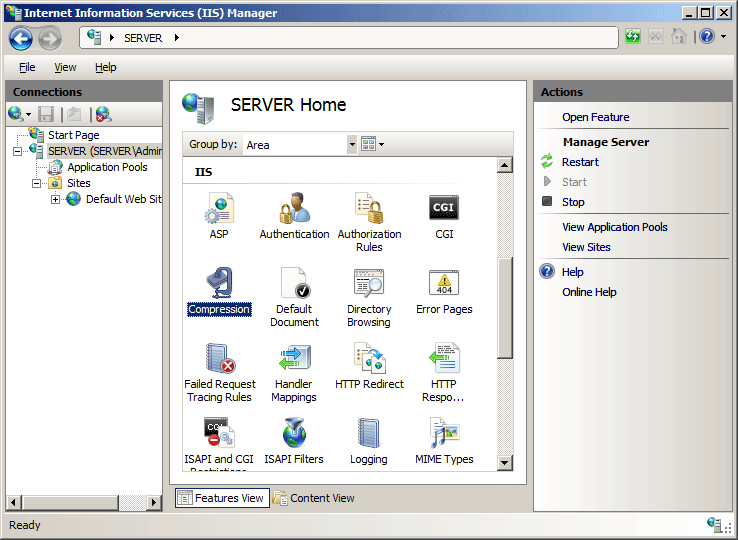Open Failed Request Tracing Rules icon
Viewport: 738px width, 540px height.
(x=219, y=360)
